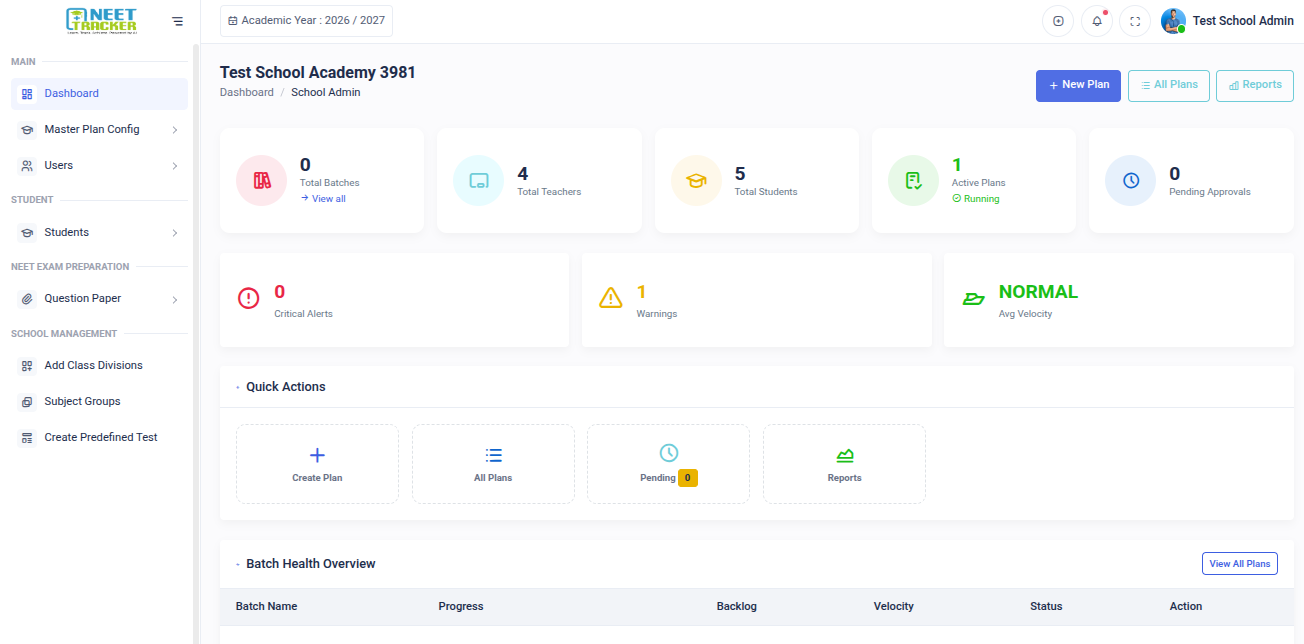This screenshot has width=1304, height=644.
Task: Click the Pending clock icon in Quick Actions
Action: click(669, 453)
